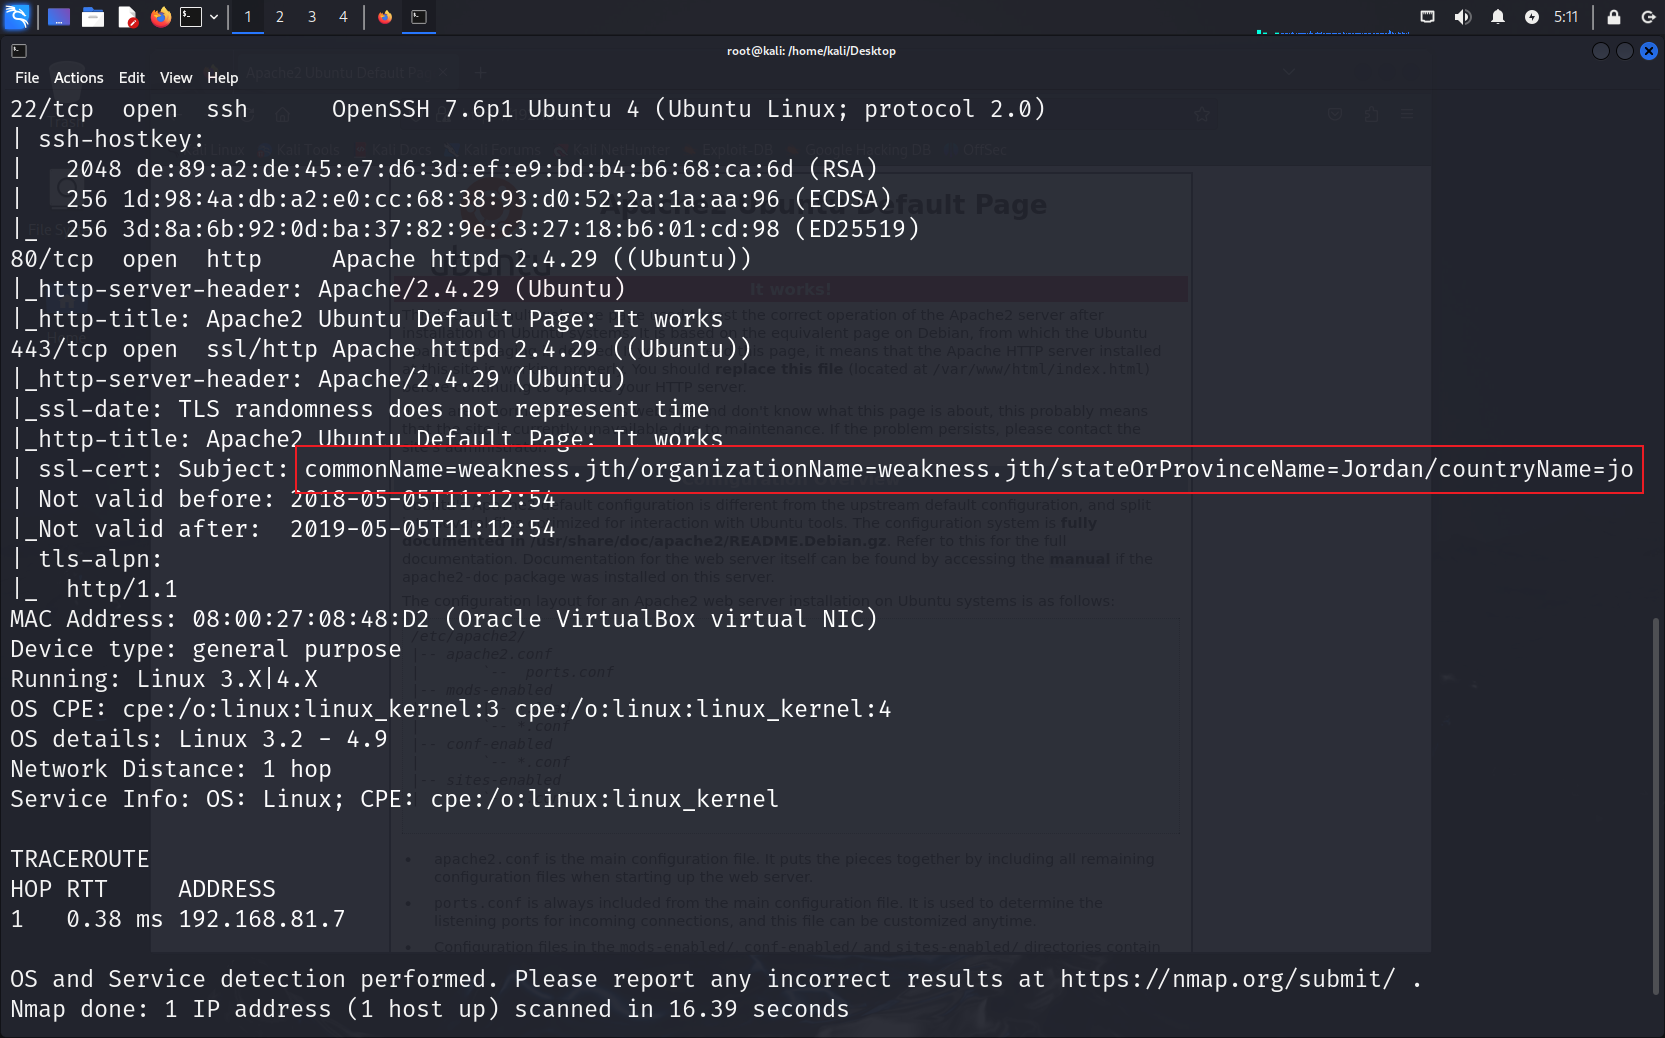
Task: Click the 5:11 panel clock
Action: point(1566,17)
